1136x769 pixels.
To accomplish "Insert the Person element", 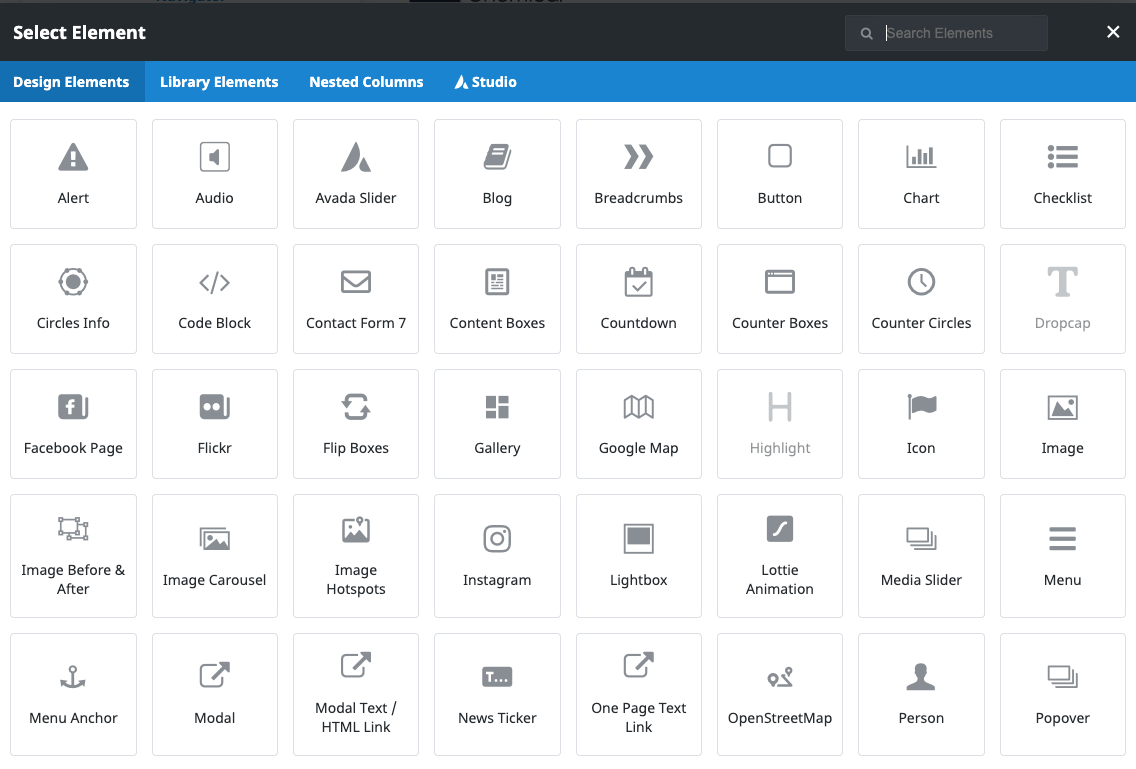I will [x=921, y=694].
